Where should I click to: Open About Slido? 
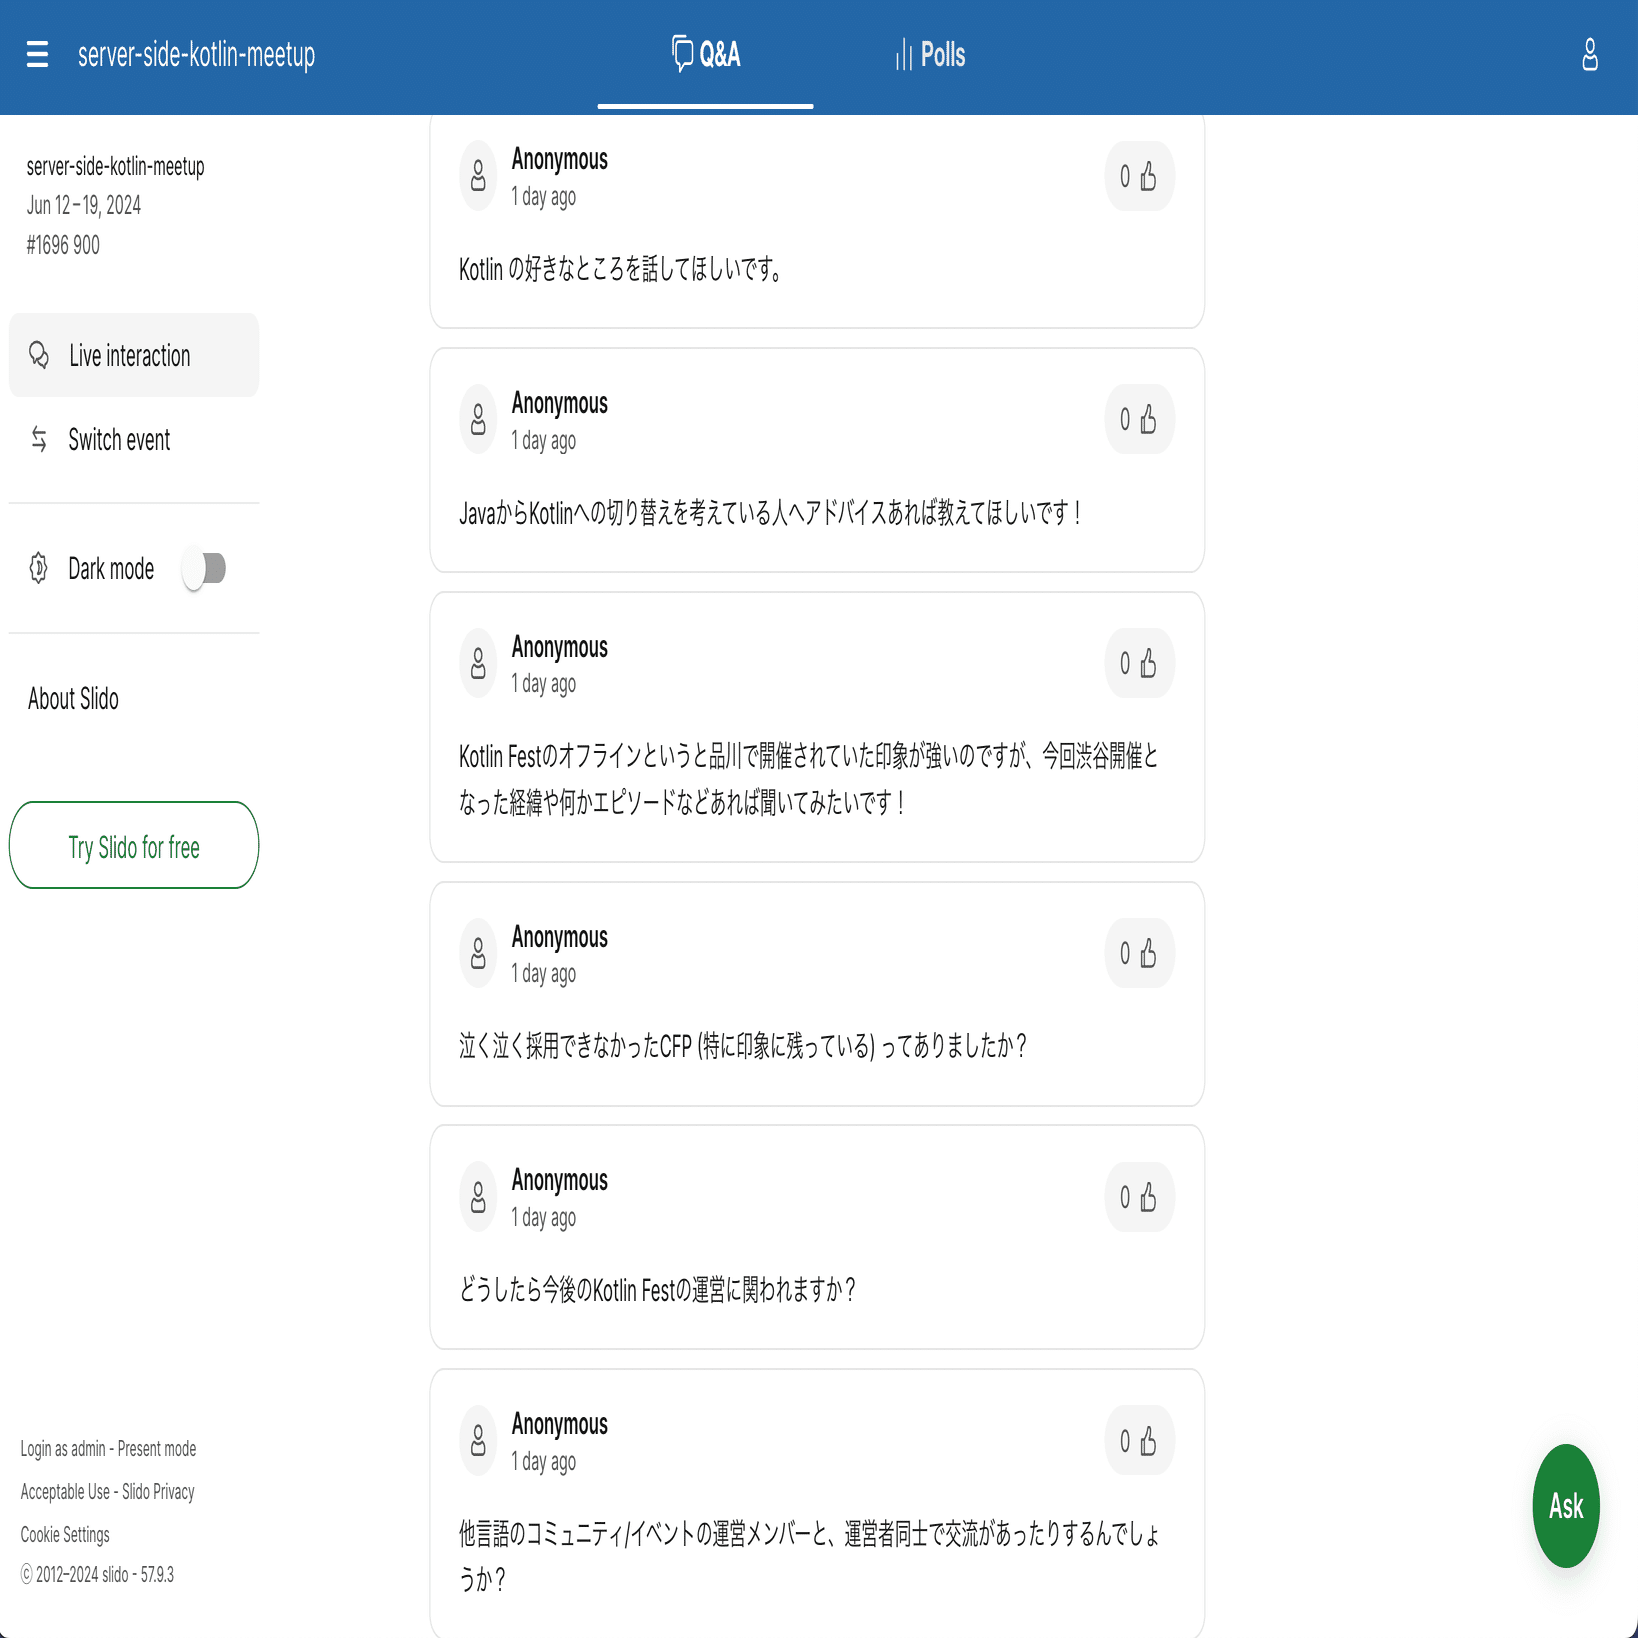73,699
